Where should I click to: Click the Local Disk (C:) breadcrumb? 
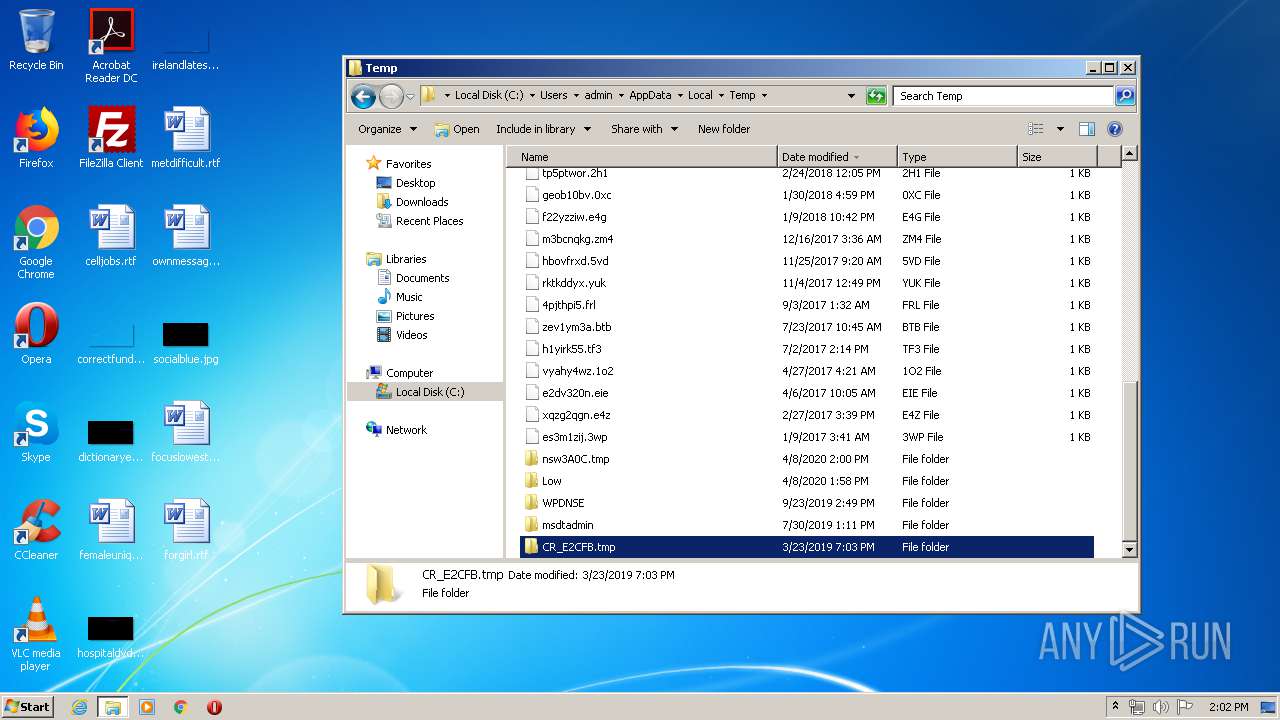click(x=489, y=96)
